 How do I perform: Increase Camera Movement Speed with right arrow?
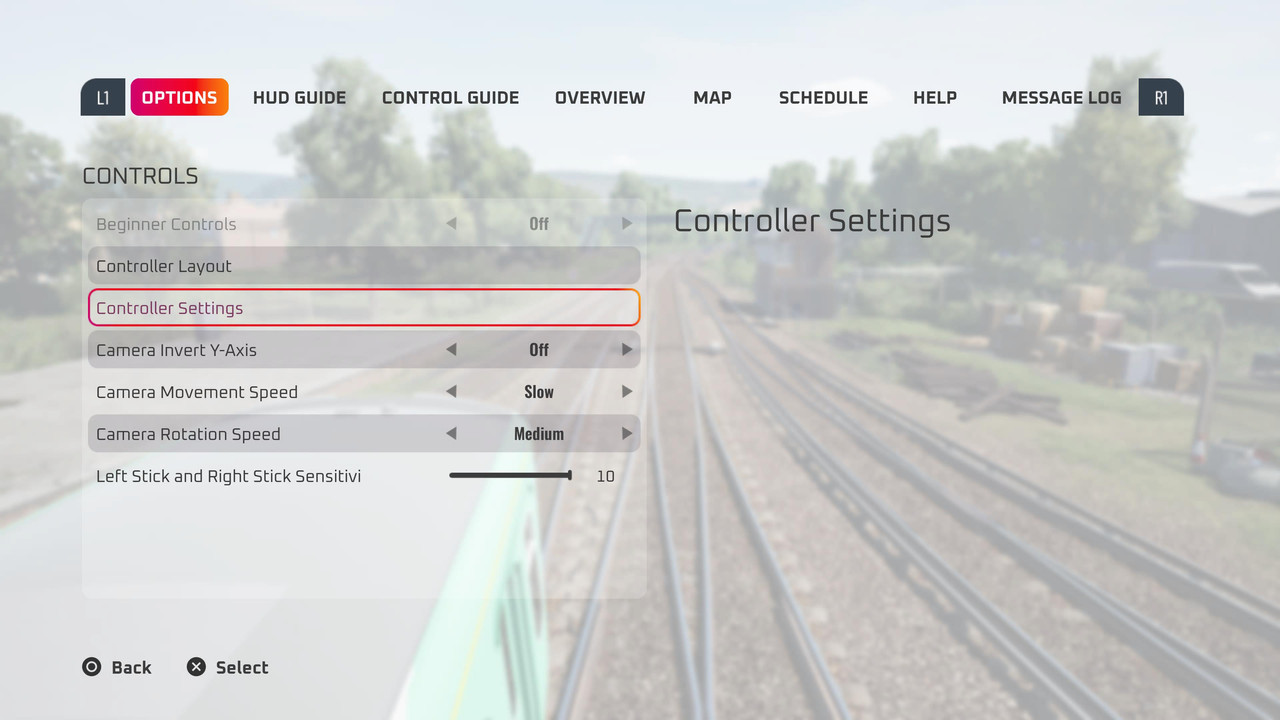627,392
